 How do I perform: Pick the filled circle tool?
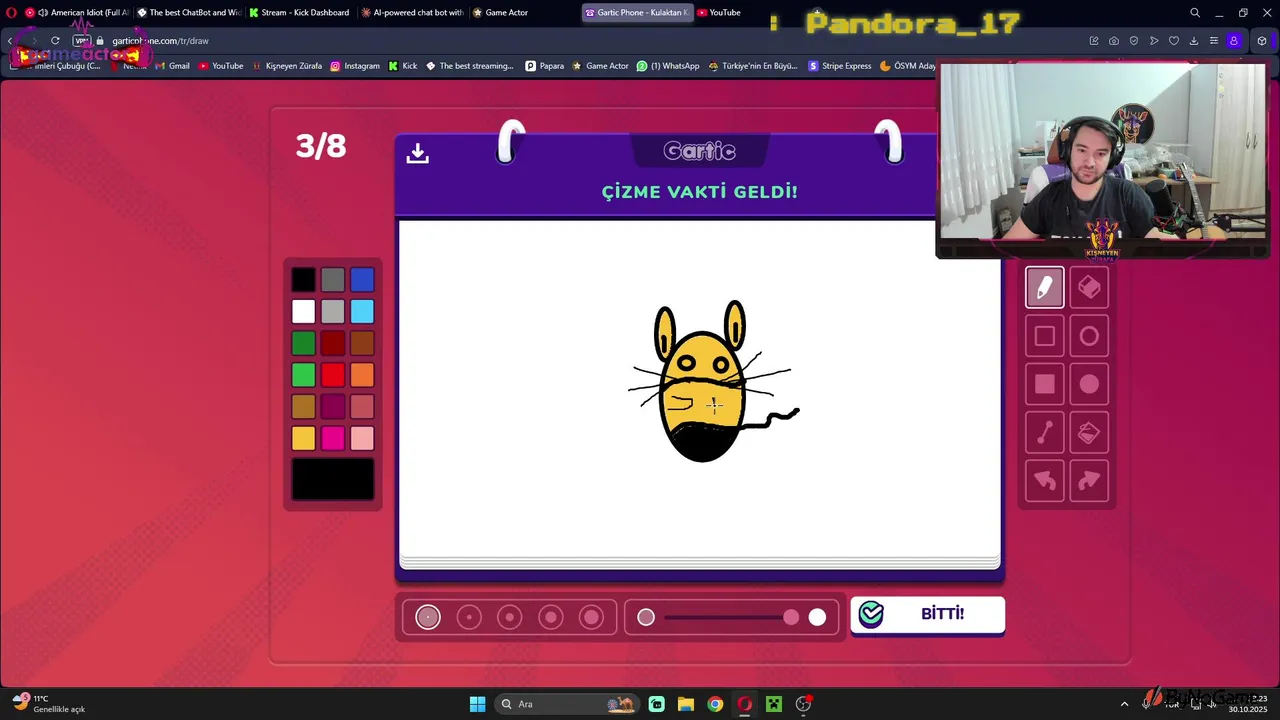coord(1089,384)
